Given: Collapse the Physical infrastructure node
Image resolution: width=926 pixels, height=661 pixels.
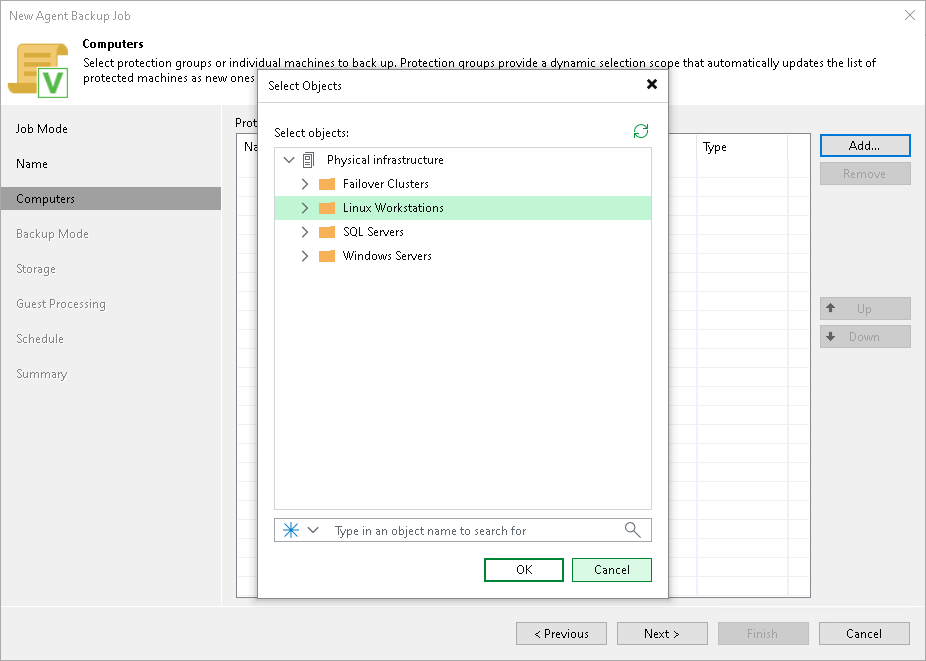Looking at the screenshot, I should pos(289,159).
